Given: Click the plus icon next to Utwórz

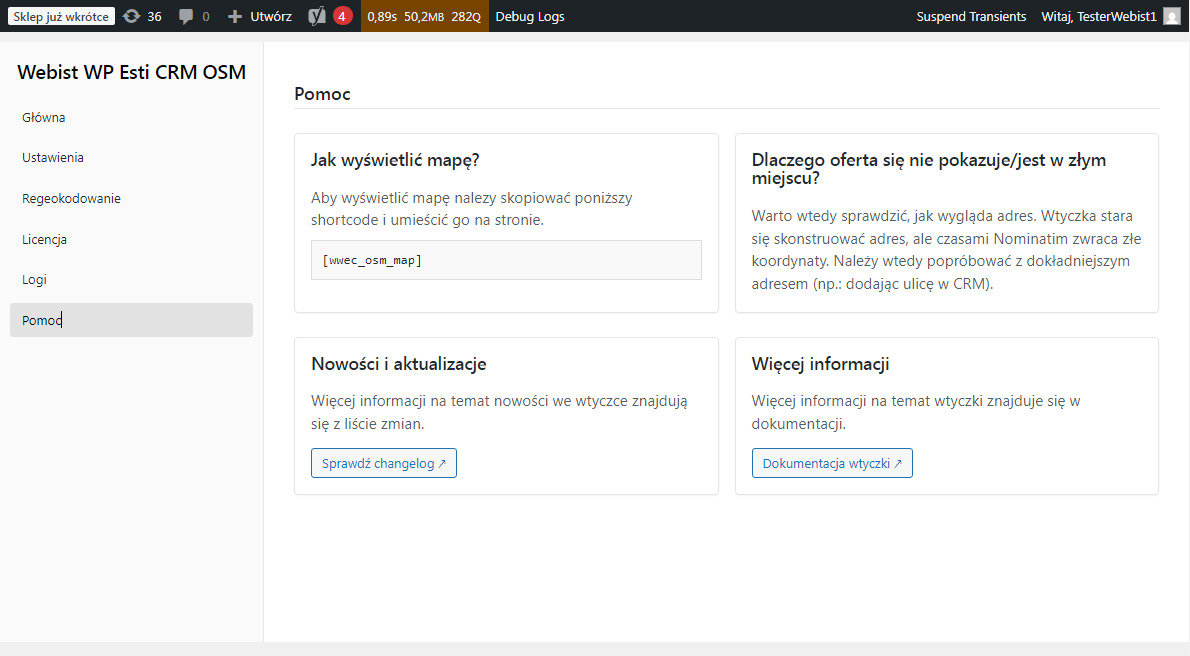Looking at the screenshot, I should [235, 17].
